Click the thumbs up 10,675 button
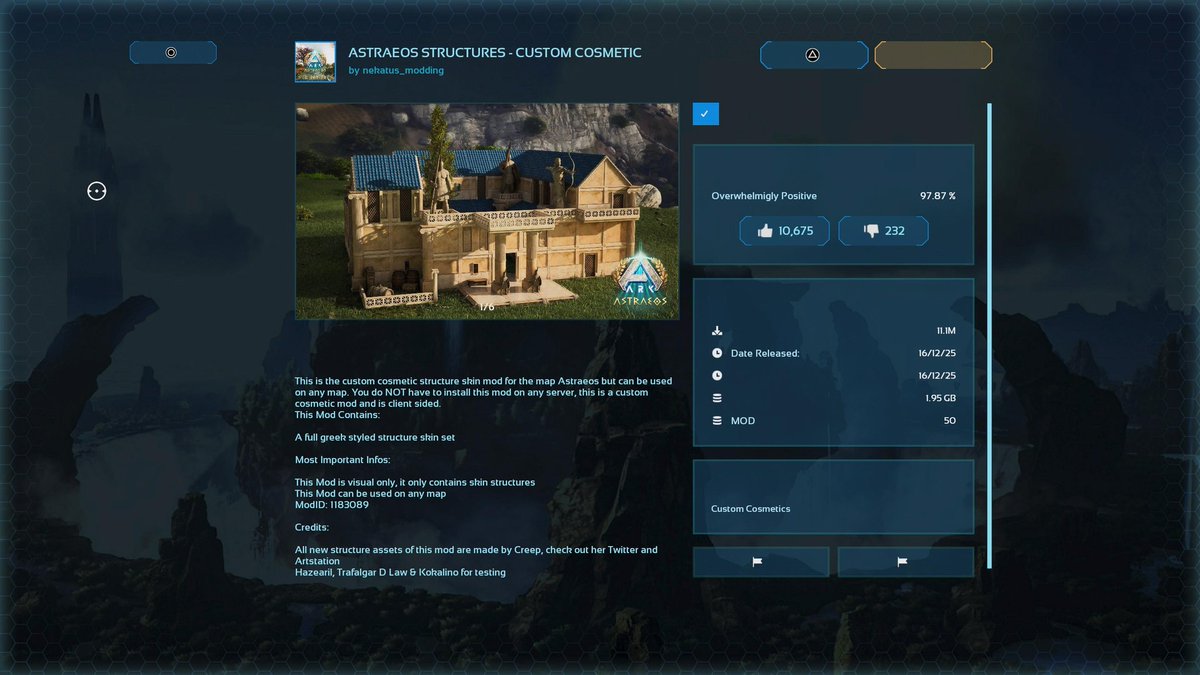This screenshot has height=675, width=1200. click(x=785, y=231)
